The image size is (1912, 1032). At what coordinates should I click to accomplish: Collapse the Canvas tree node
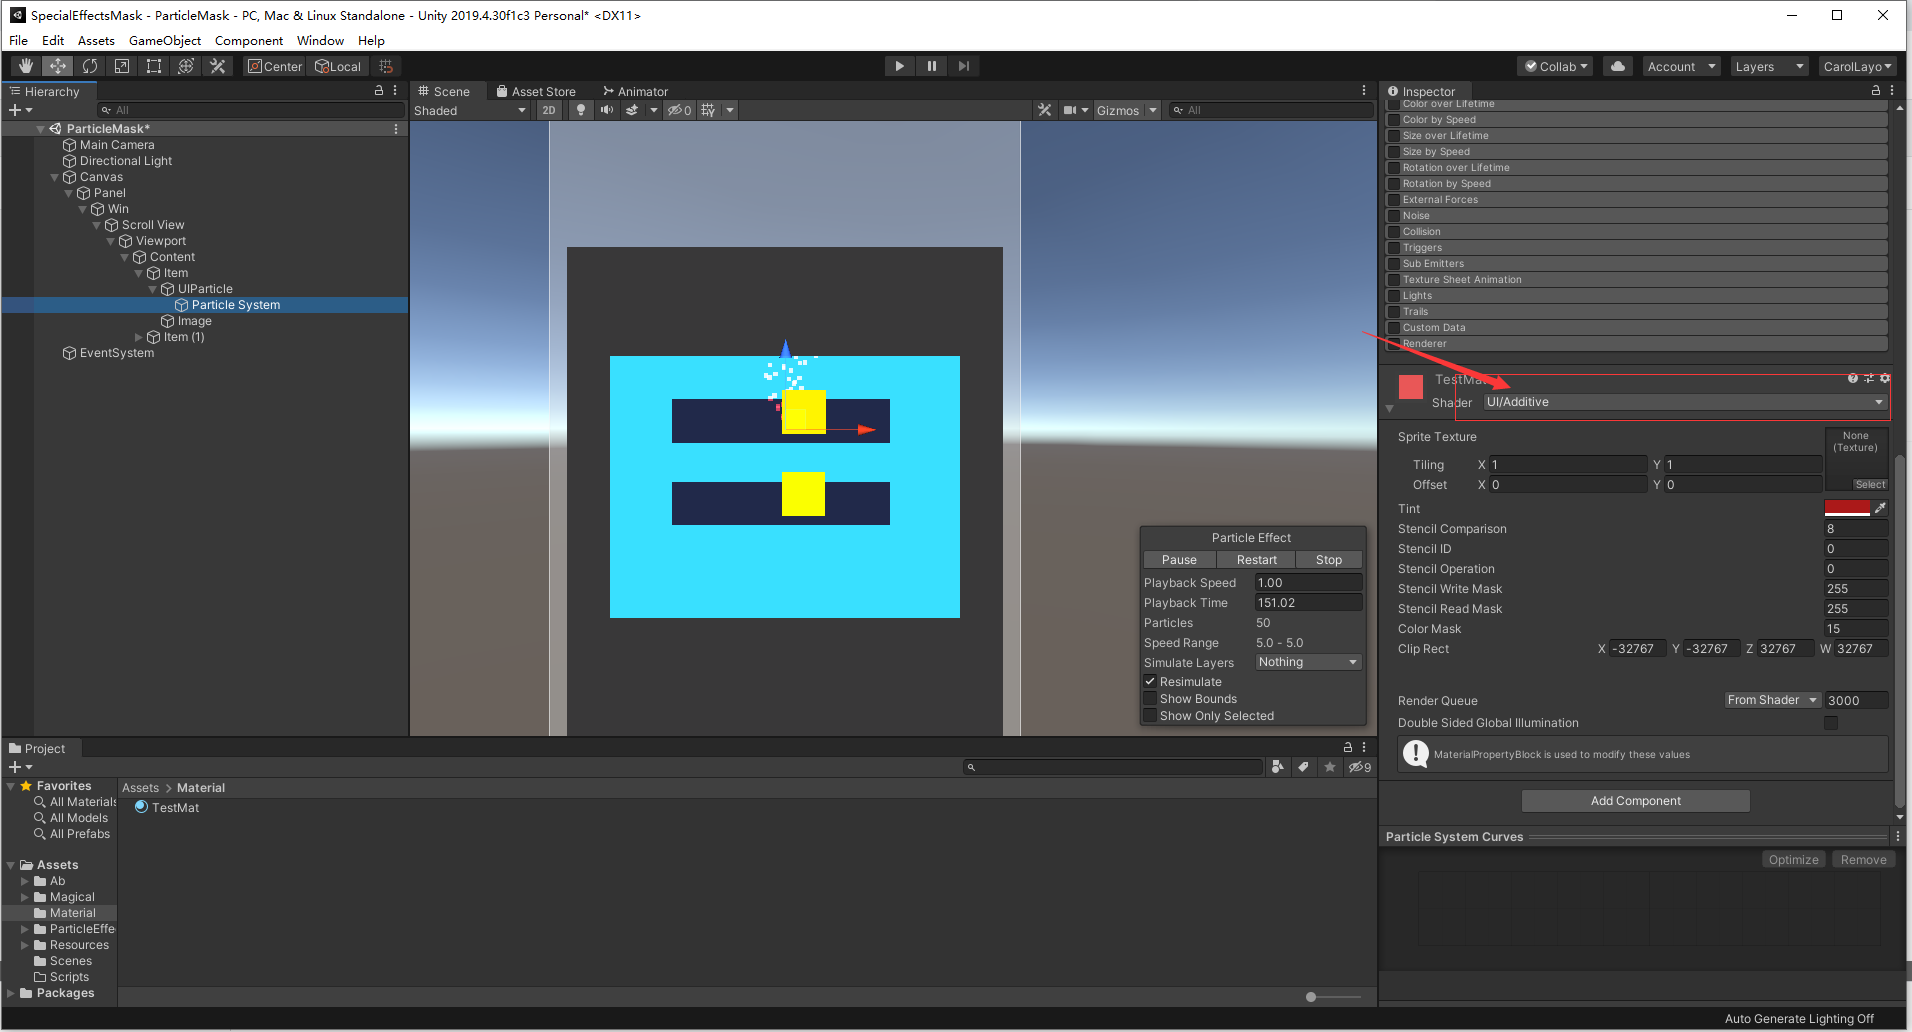[55, 177]
